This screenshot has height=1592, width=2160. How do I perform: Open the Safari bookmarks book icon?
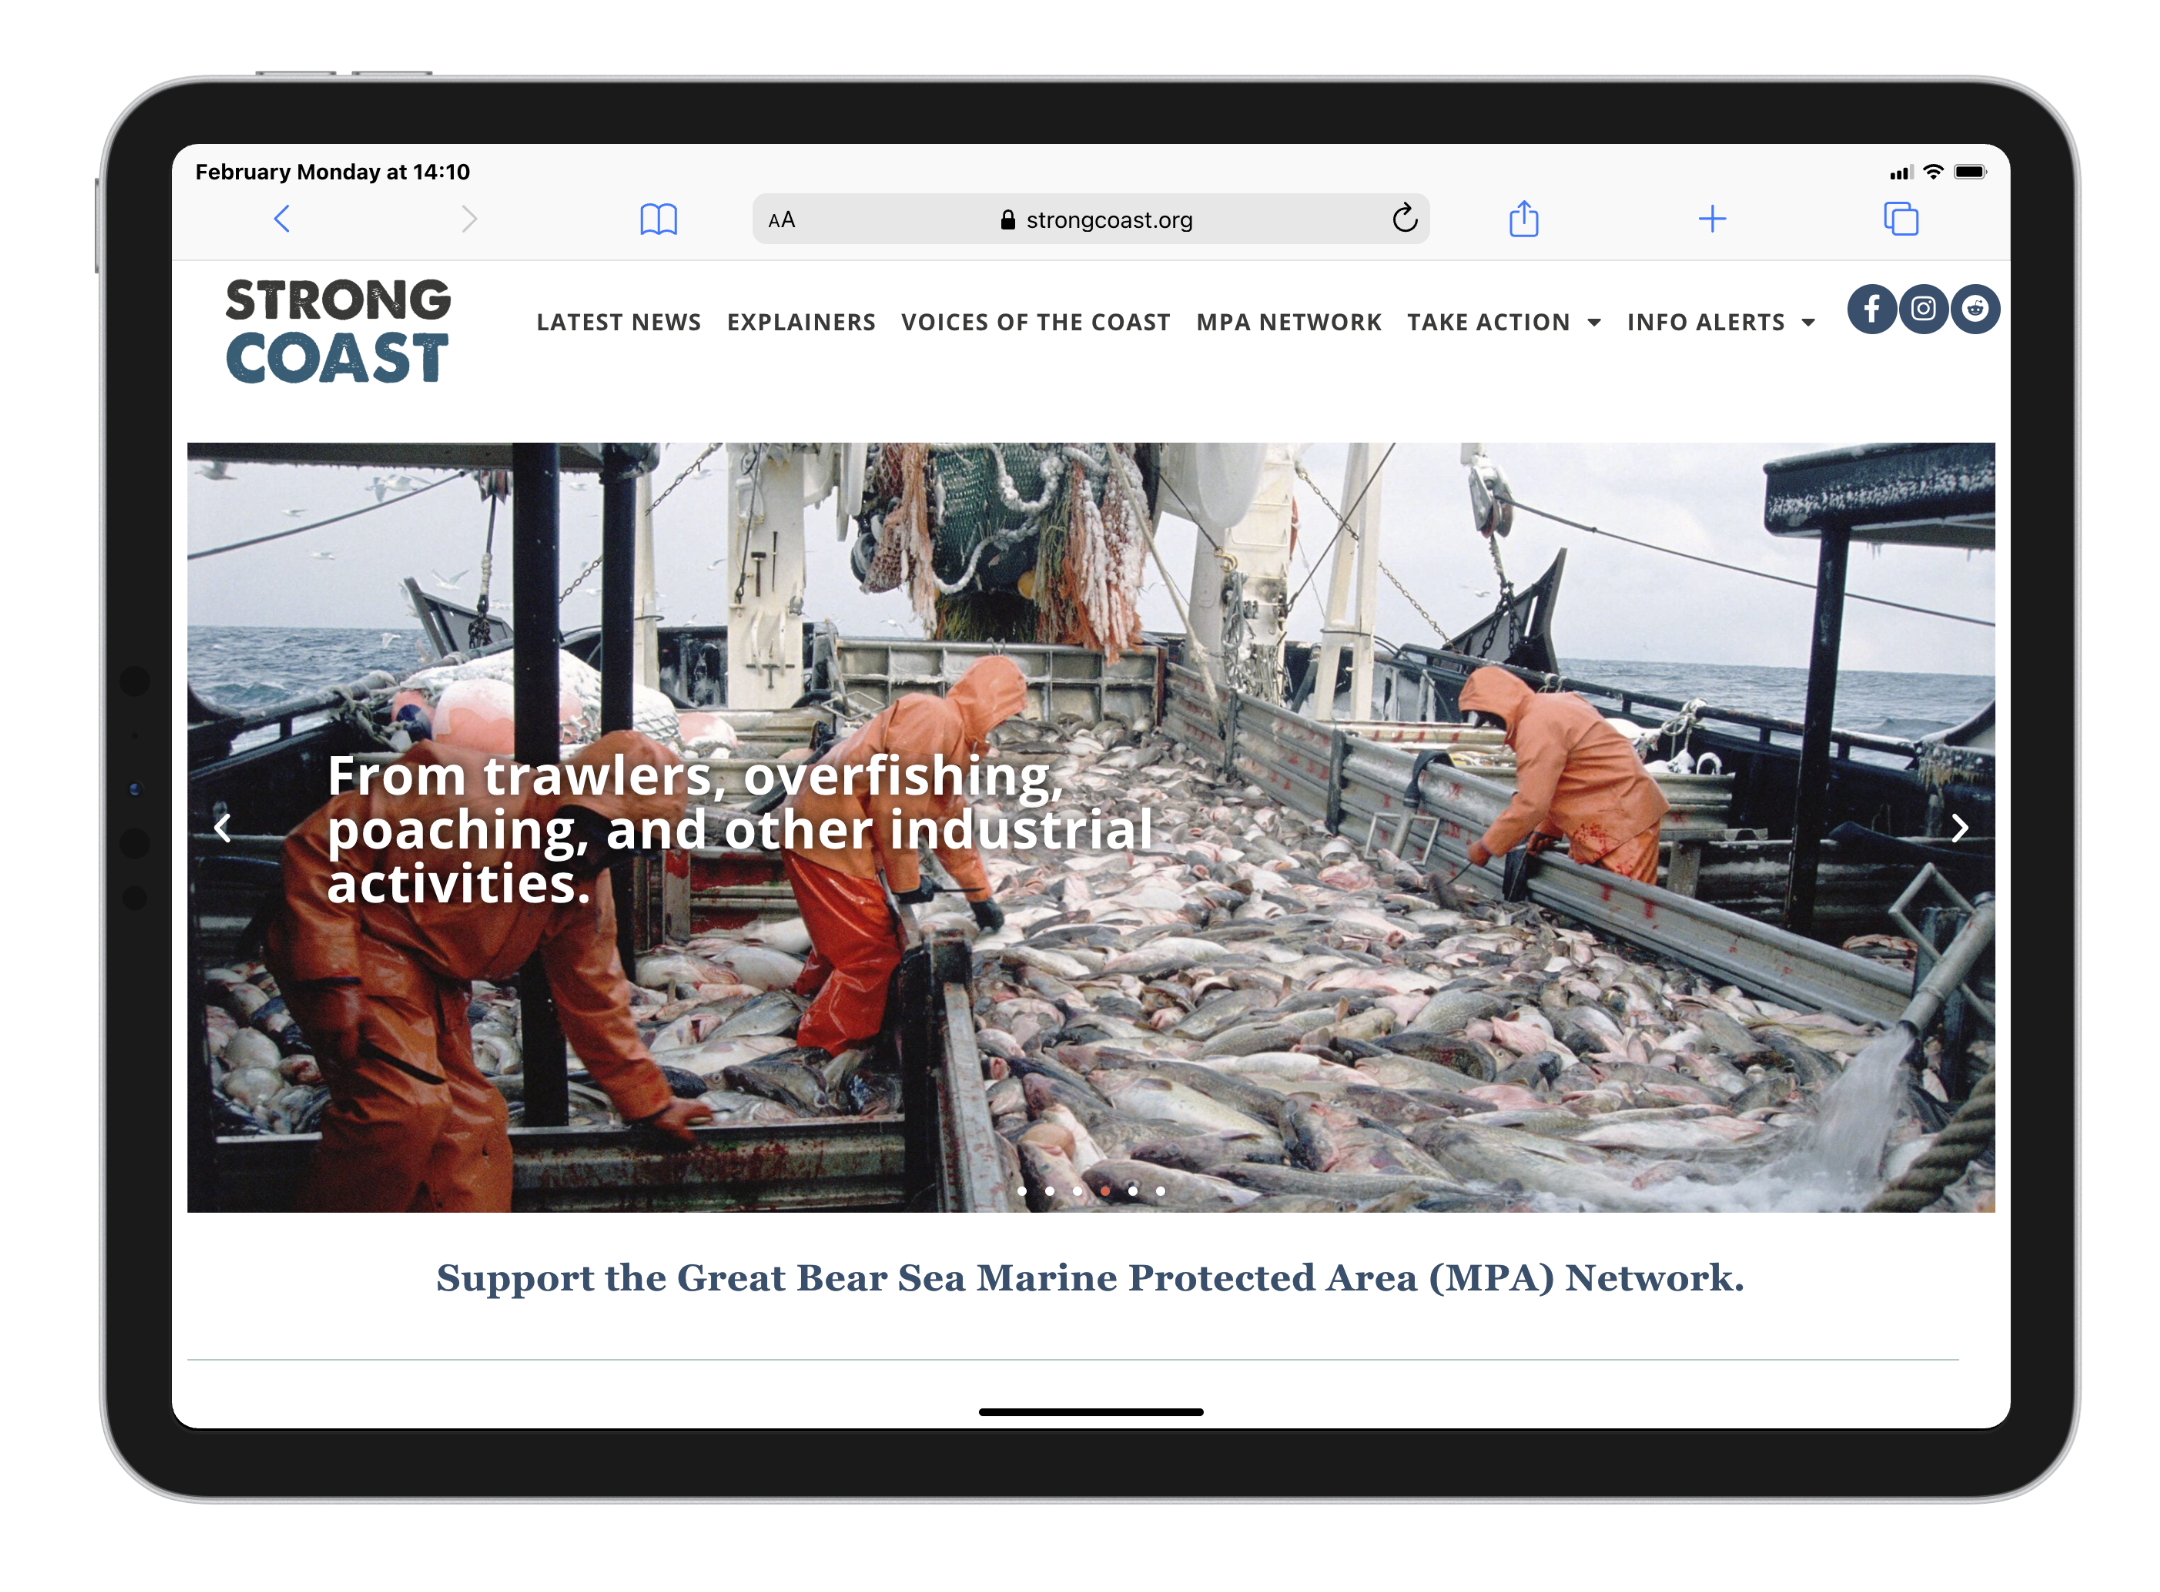[x=658, y=219]
